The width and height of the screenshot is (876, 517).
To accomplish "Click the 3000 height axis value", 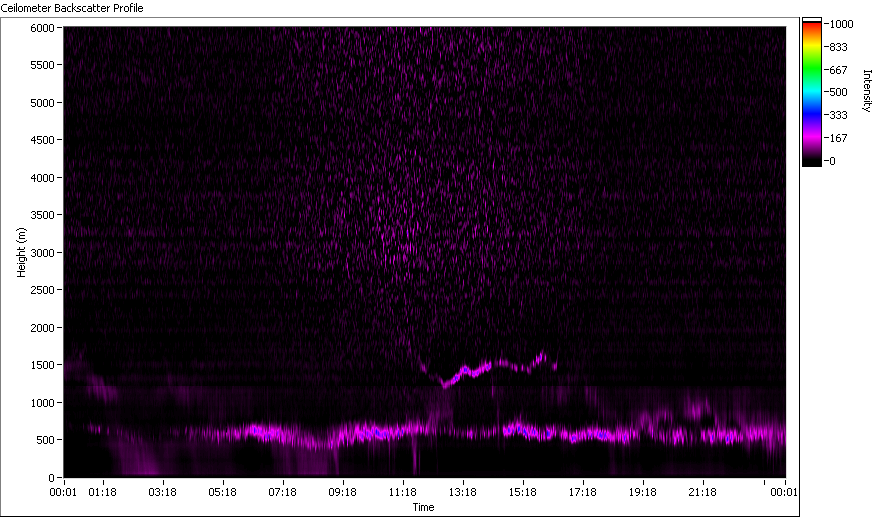I will coord(42,253).
